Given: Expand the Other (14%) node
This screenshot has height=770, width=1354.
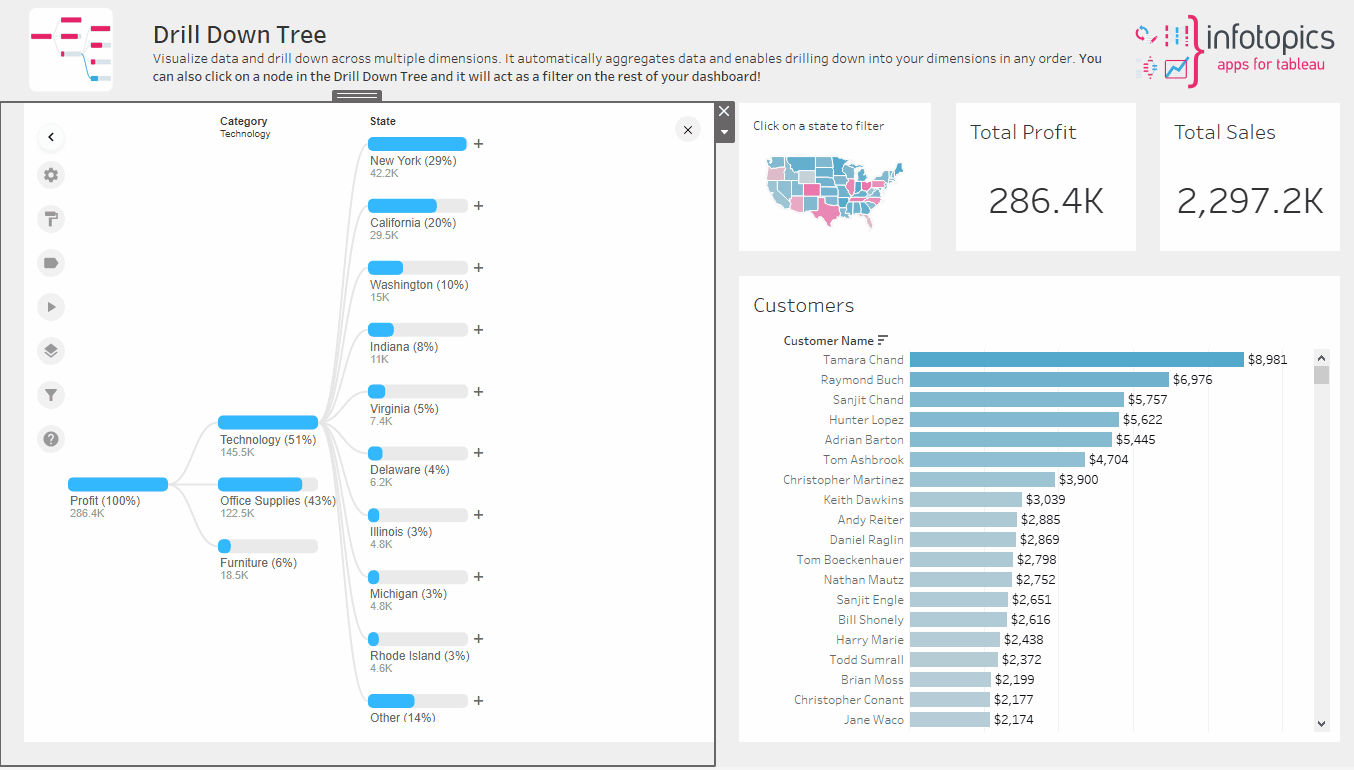Looking at the screenshot, I should [x=479, y=701].
